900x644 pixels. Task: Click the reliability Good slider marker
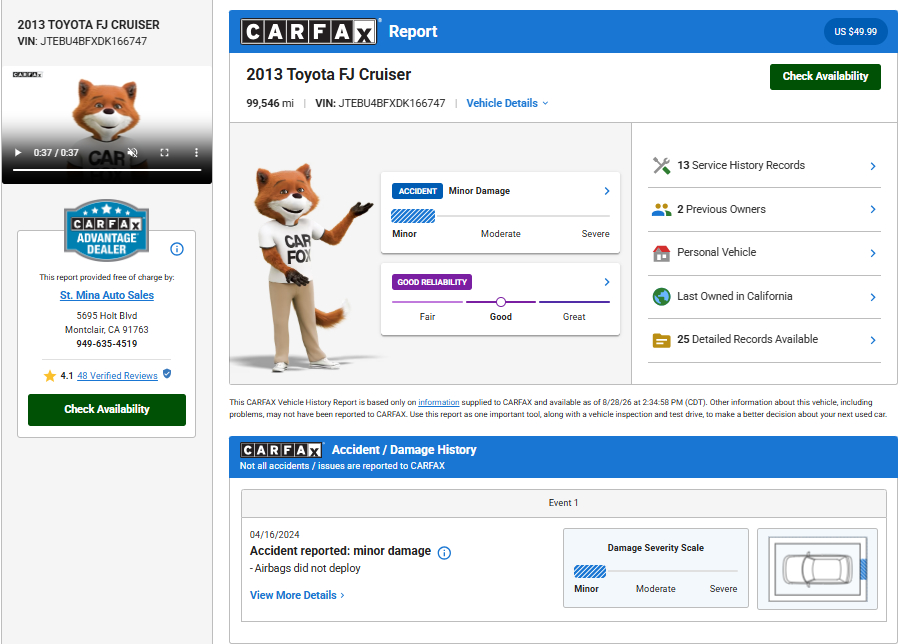coord(501,302)
